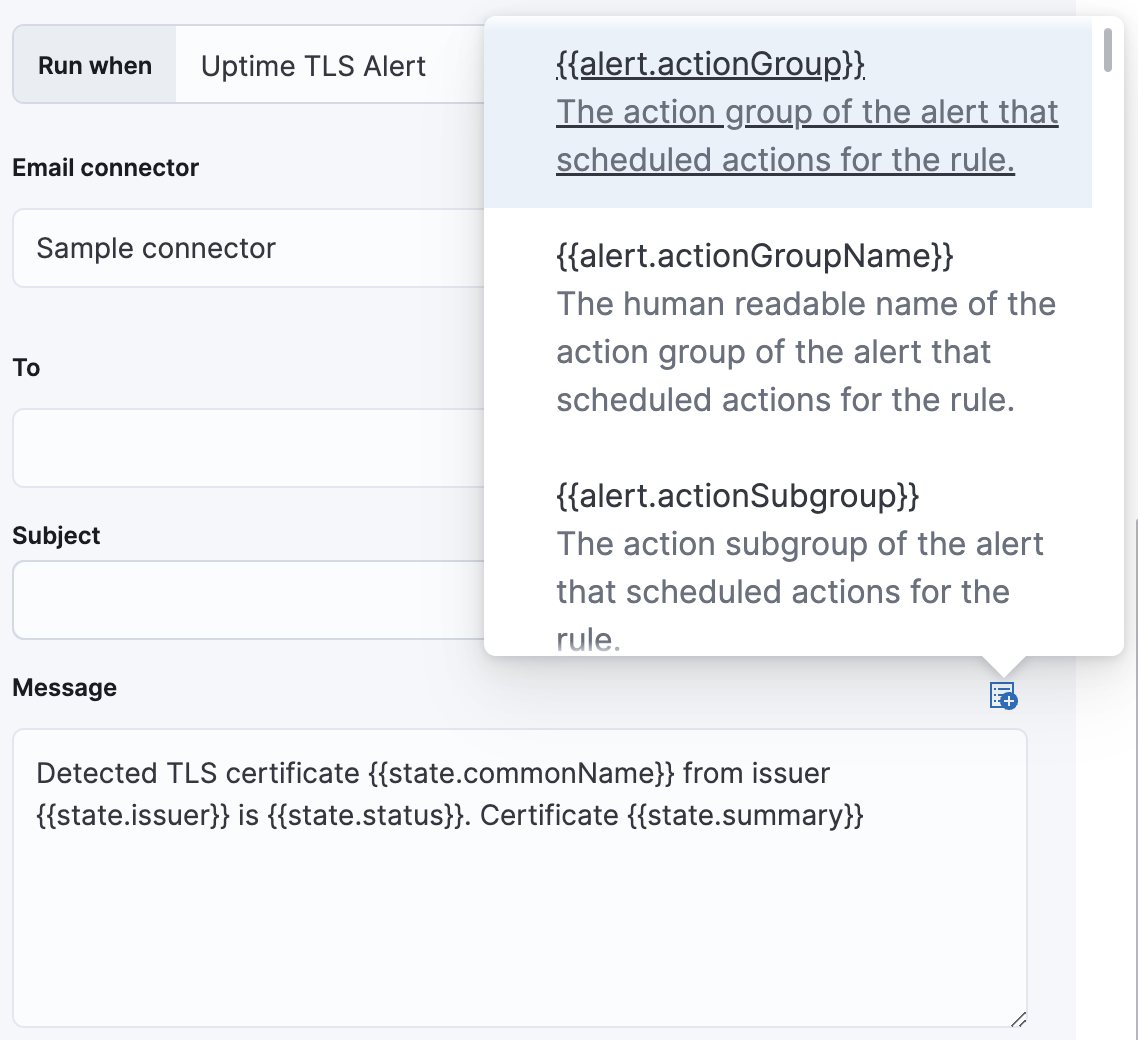Viewport: 1138px width, 1040px height.
Task: Click the Message field label
Action: coord(64,687)
